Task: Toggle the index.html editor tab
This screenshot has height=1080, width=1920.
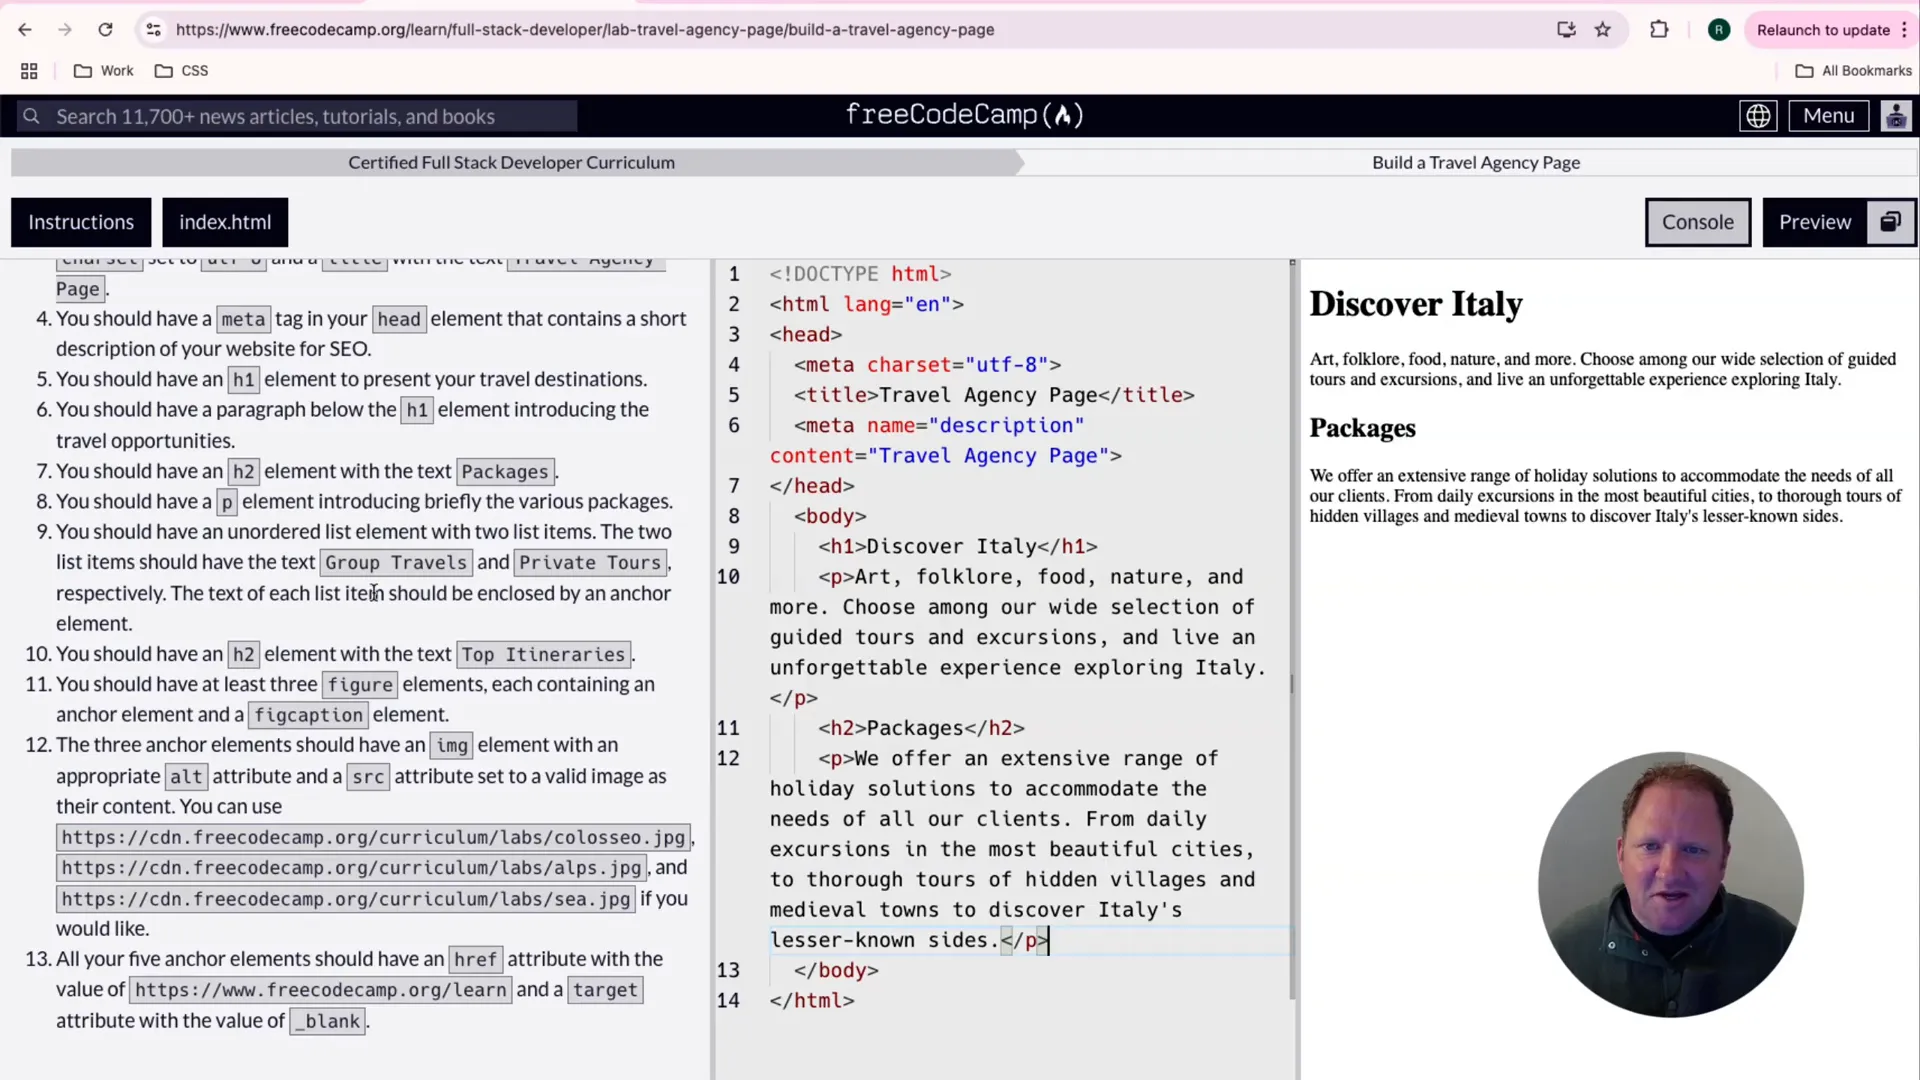Action: pos(225,222)
